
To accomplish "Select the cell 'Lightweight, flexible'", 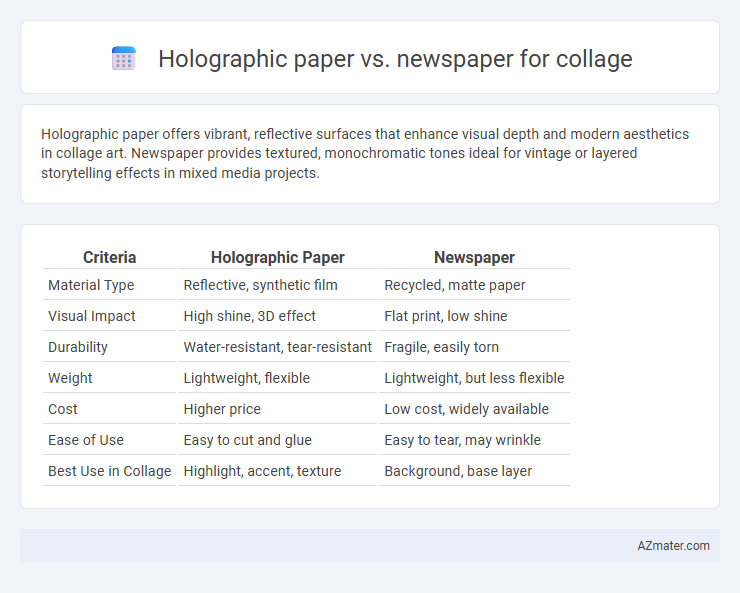I will coord(247,378).
